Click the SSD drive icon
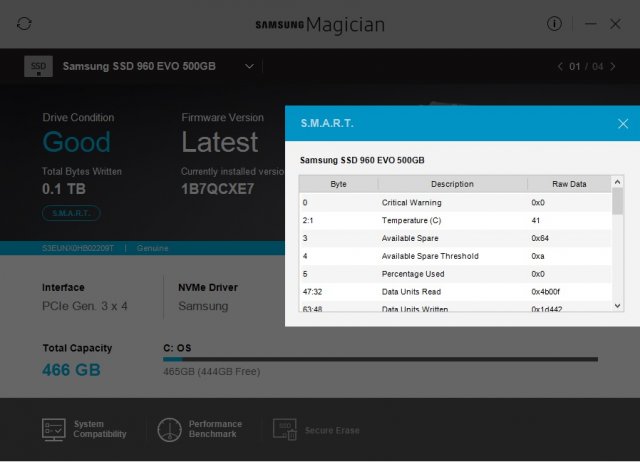 coord(38,66)
